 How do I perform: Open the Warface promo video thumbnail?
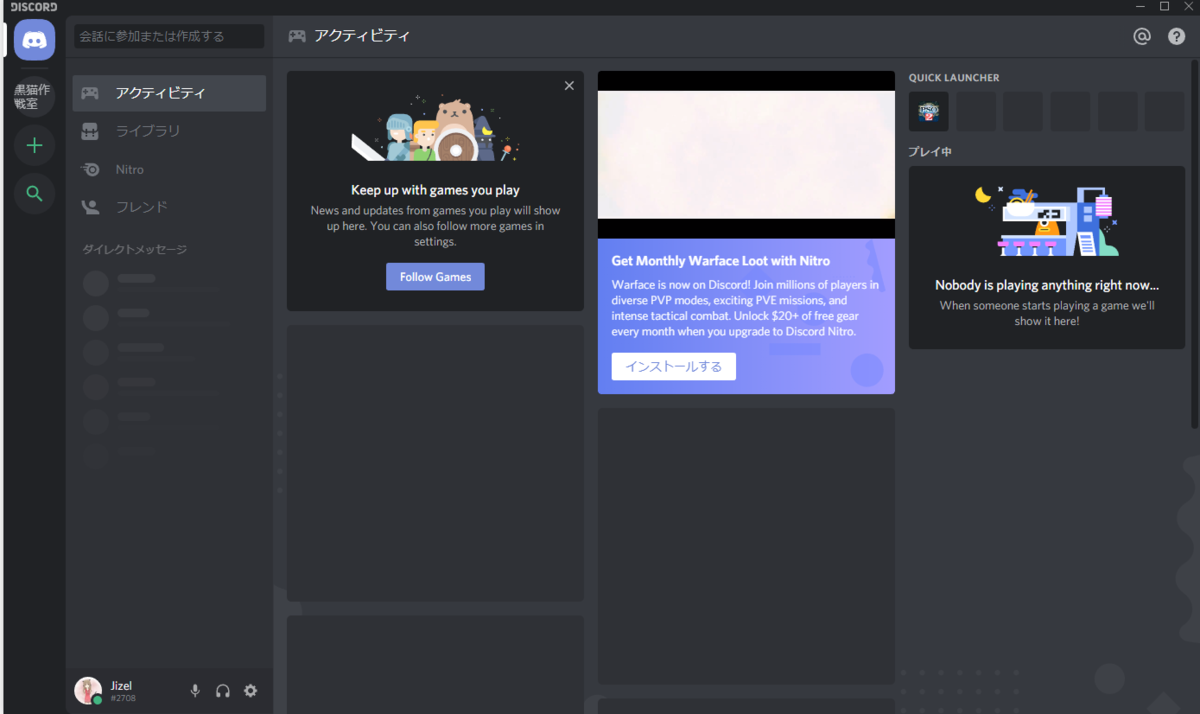point(746,154)
